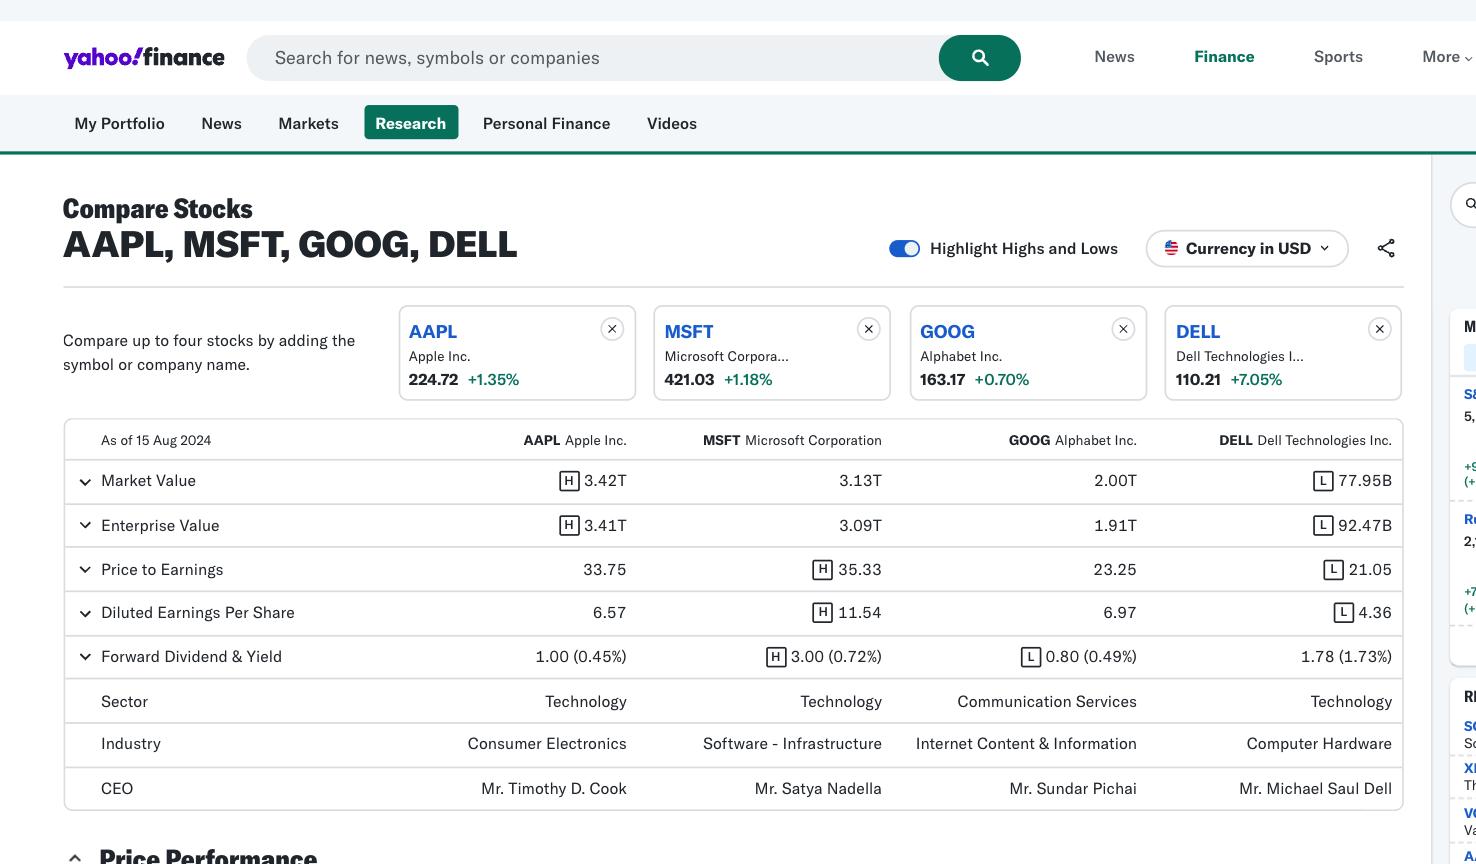Open the My Portfolio tab

(x=119, y=123)
